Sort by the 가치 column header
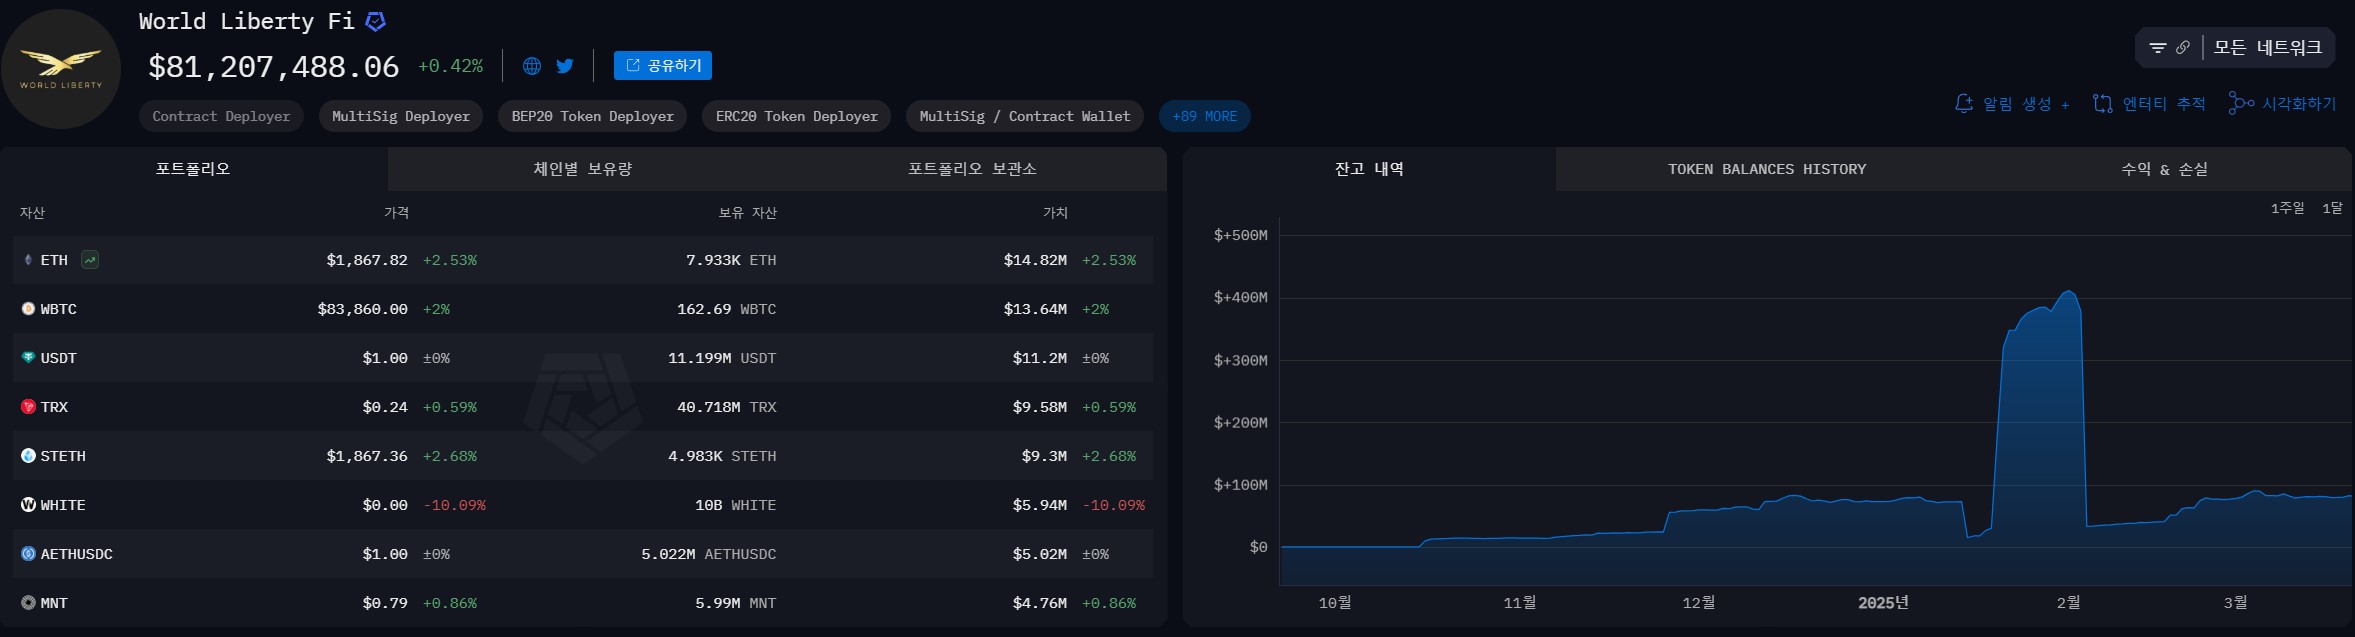 1055,213
